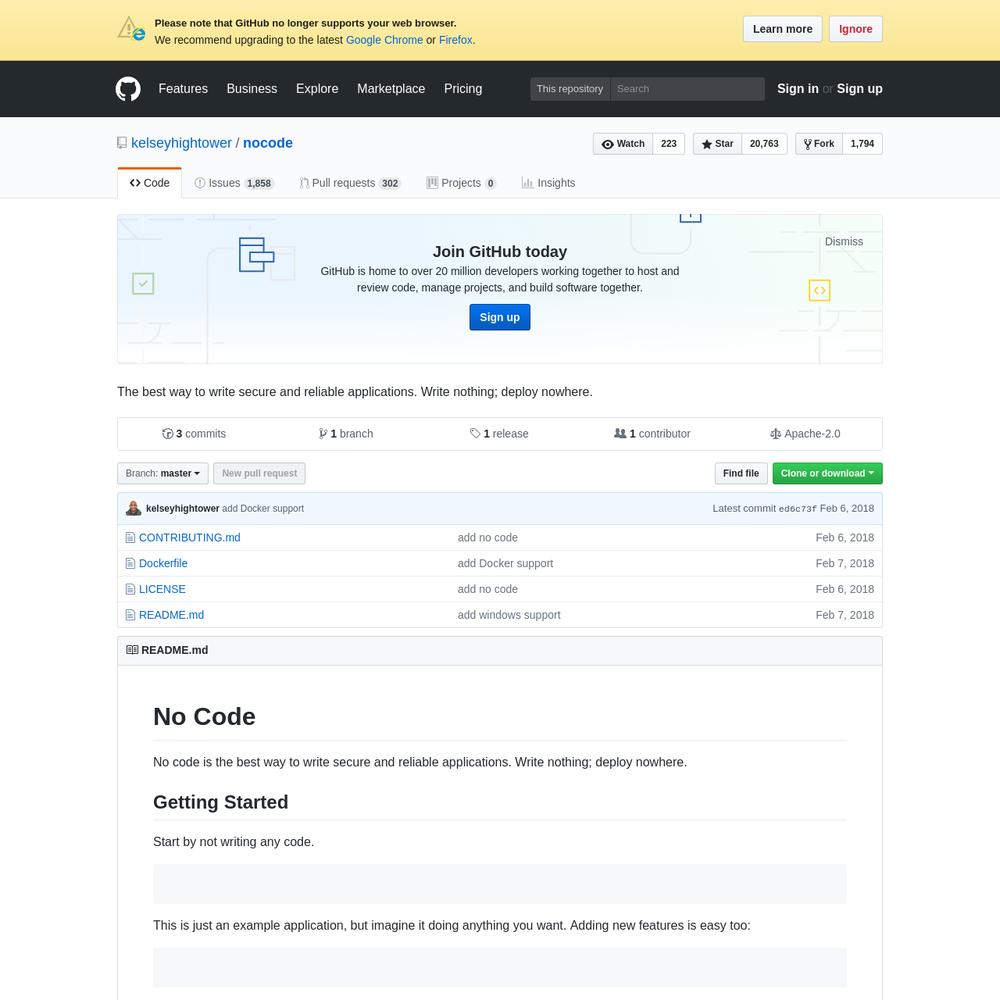This screenshot has height=1000, width=1000.
Task: Click Sign in in the header
Action: pos(797,89)
